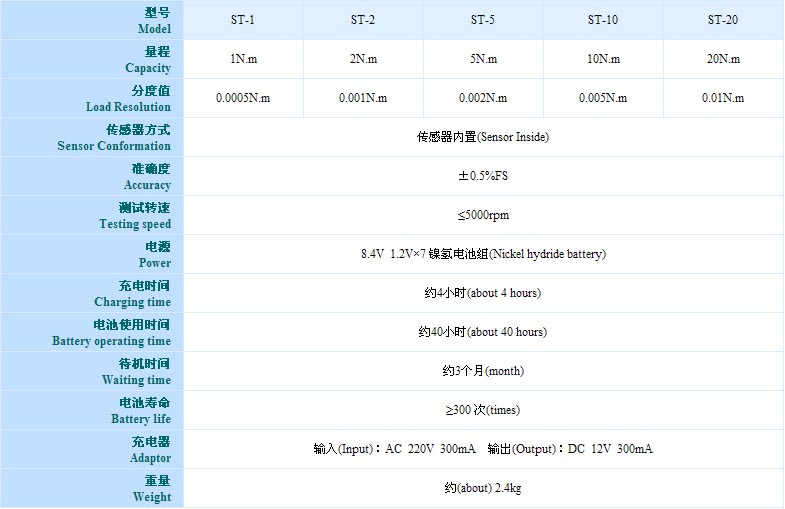Image resolution: width=785 pixels, height=509 pixels.
Task: Click the ST-20 model header cell
Action: pos(723,20)
